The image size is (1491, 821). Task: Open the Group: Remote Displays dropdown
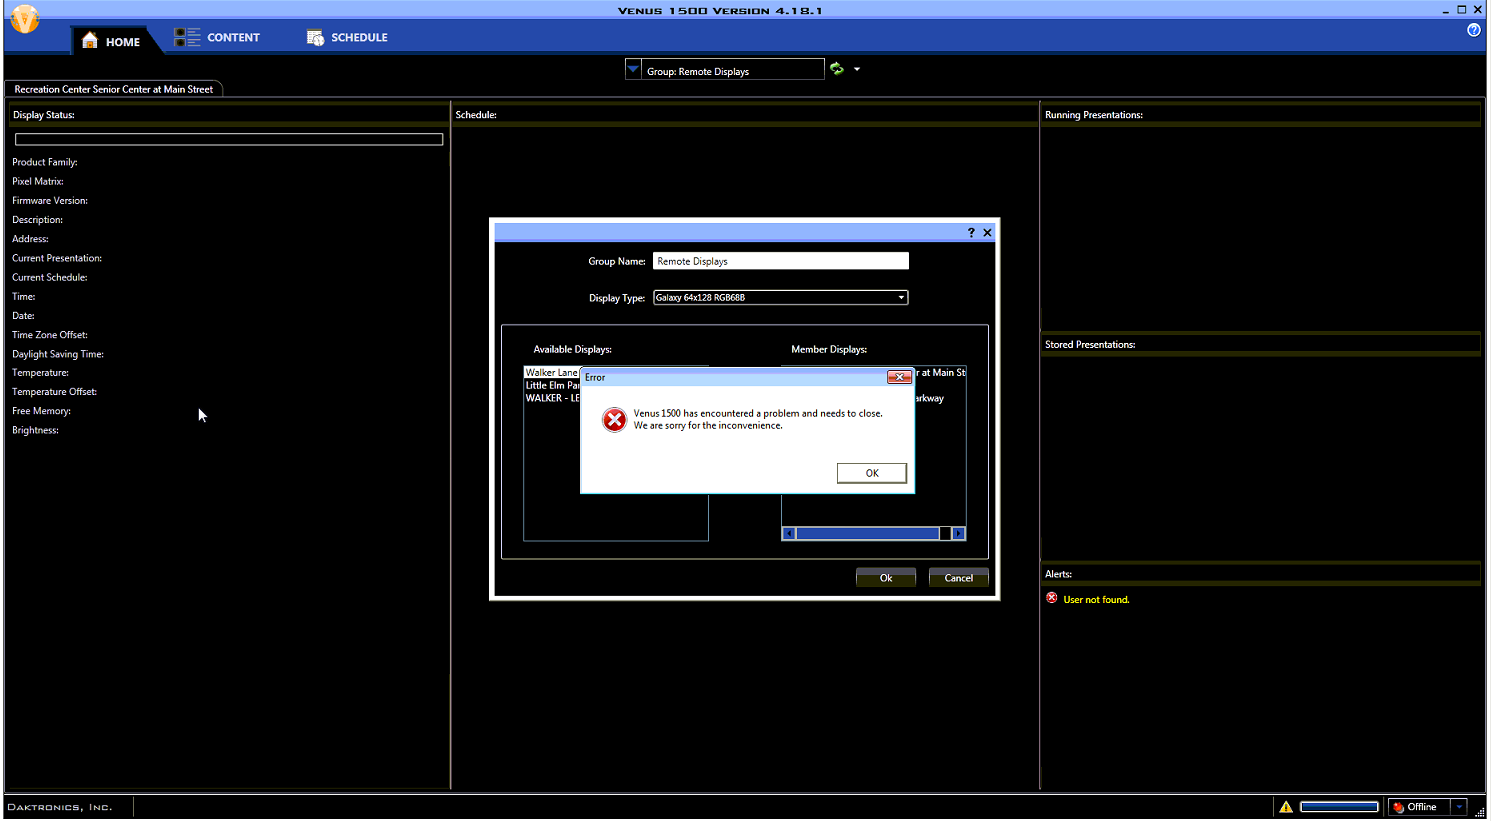click(x=634, y=68)
